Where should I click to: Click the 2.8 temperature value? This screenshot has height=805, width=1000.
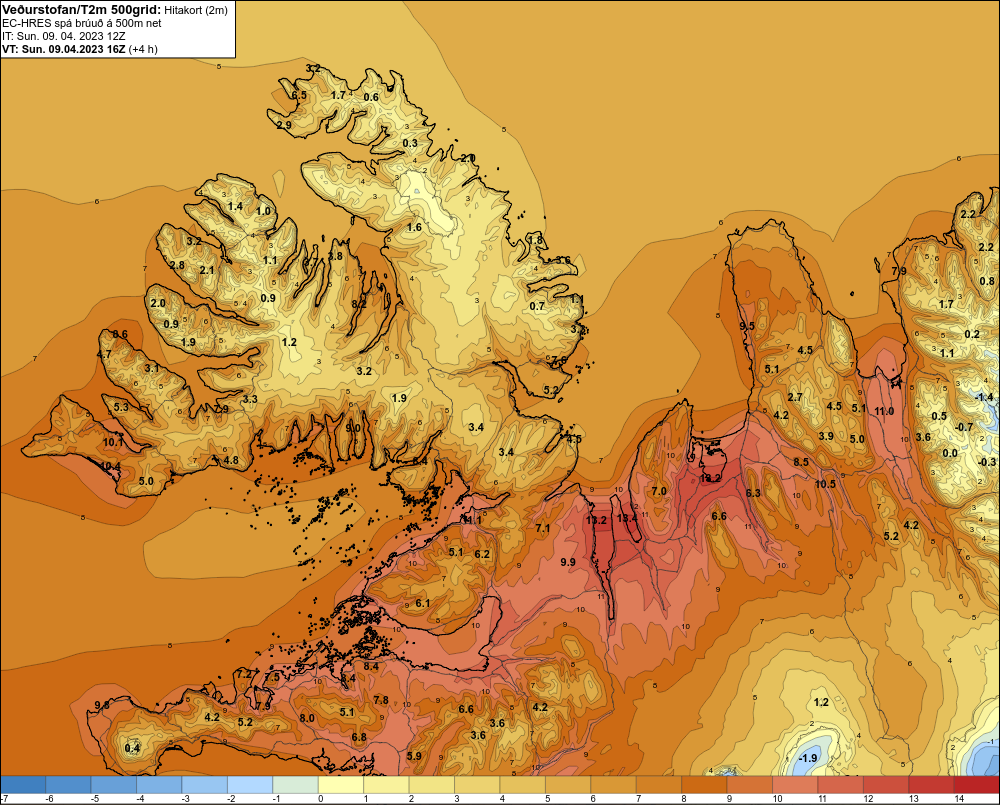click(x=177, y=265)
